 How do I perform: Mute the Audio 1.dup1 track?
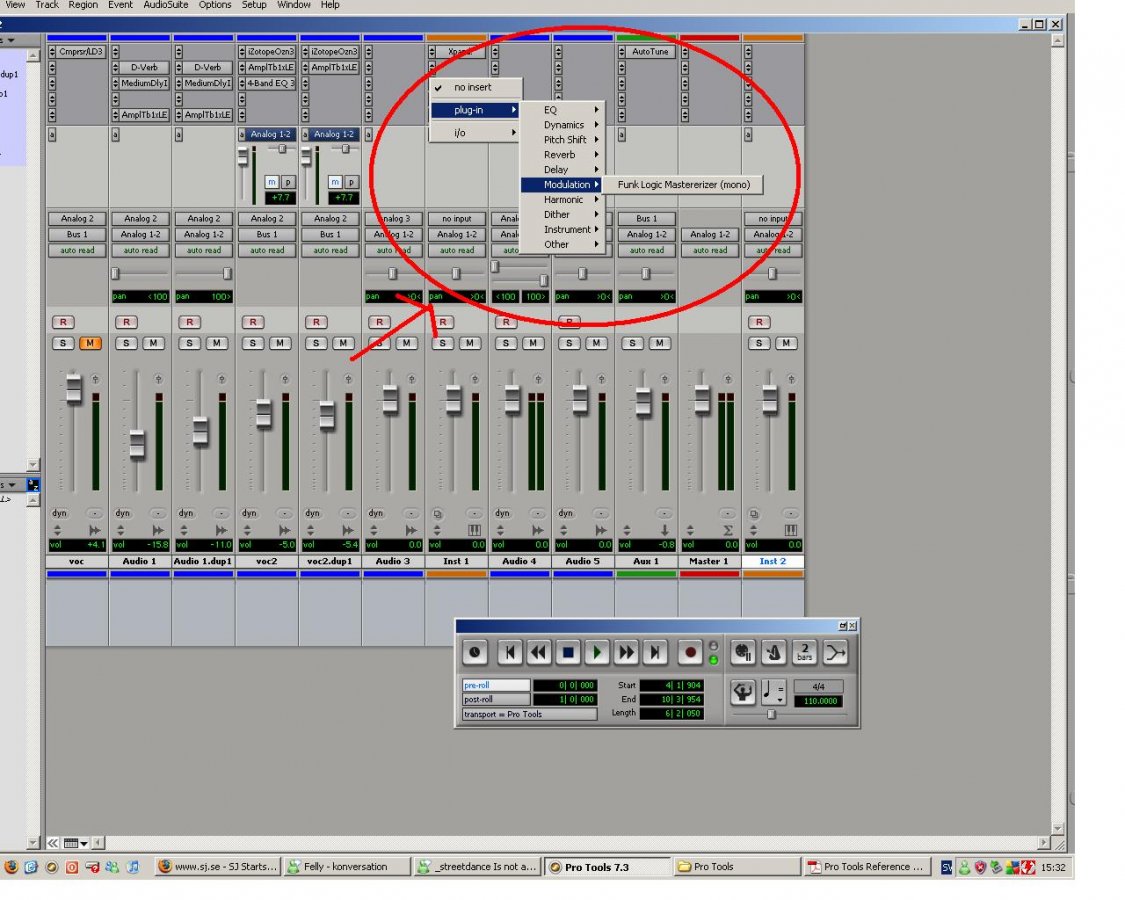tap(217, 343)
